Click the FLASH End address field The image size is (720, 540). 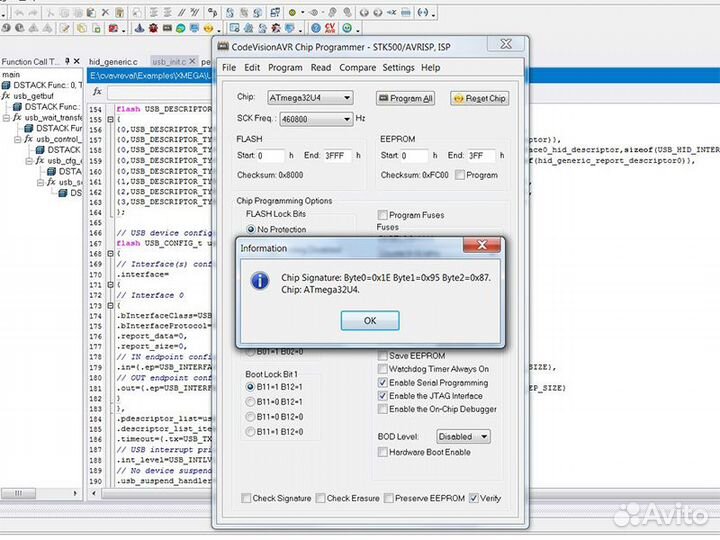(x=337, y=156)
